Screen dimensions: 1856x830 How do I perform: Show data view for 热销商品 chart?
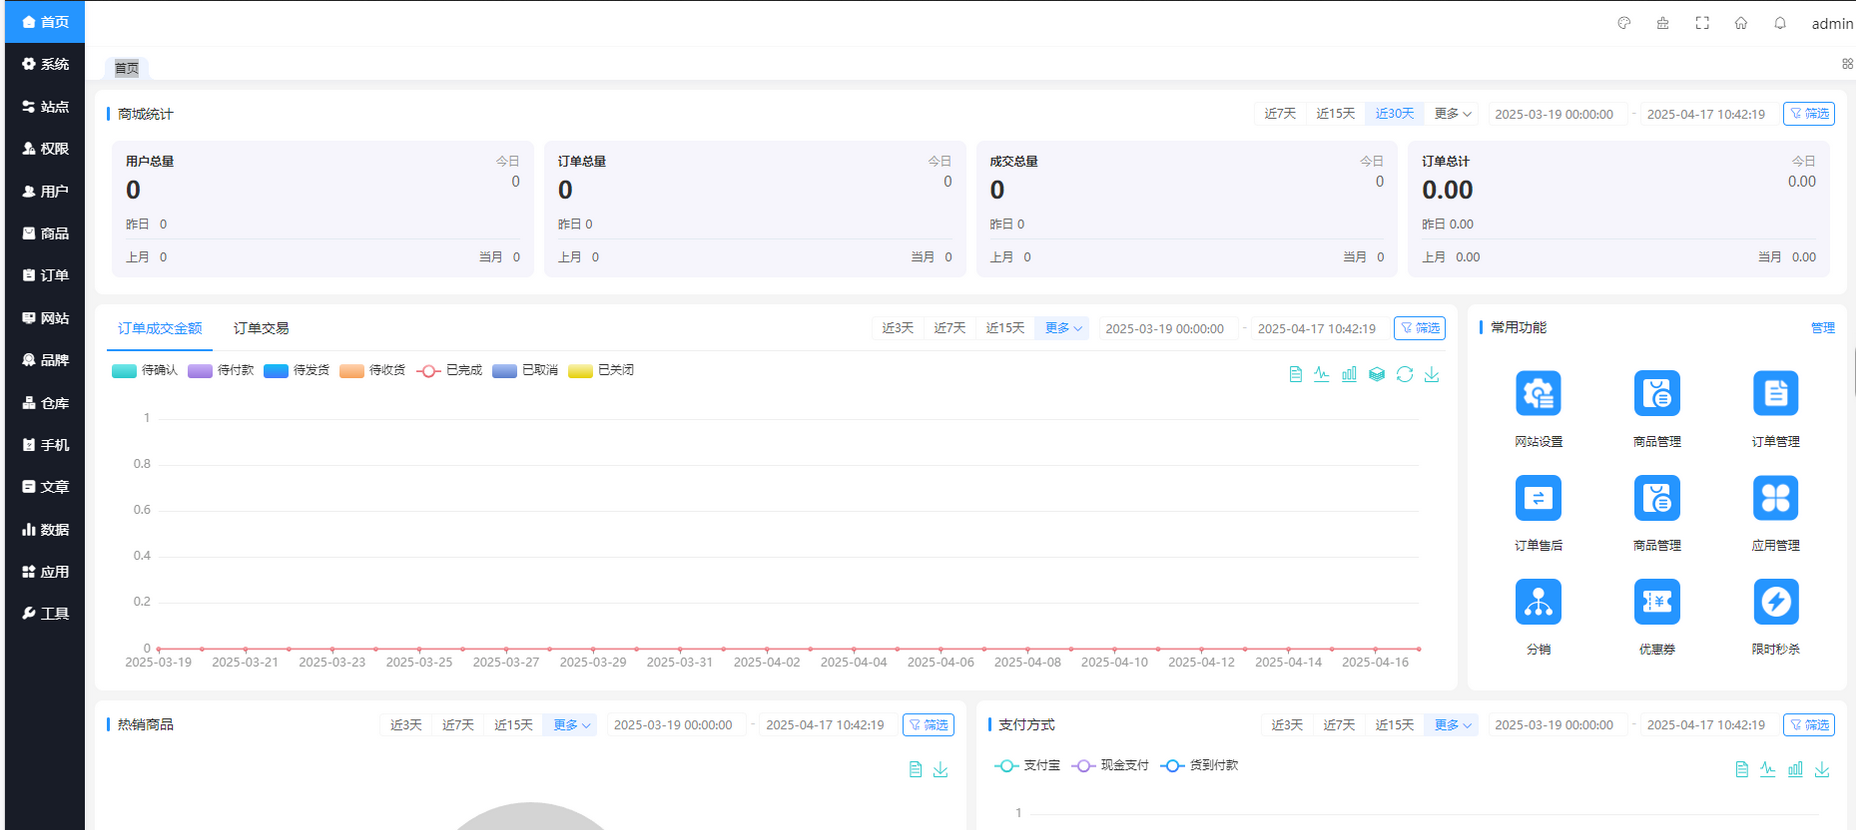(915, 769)
